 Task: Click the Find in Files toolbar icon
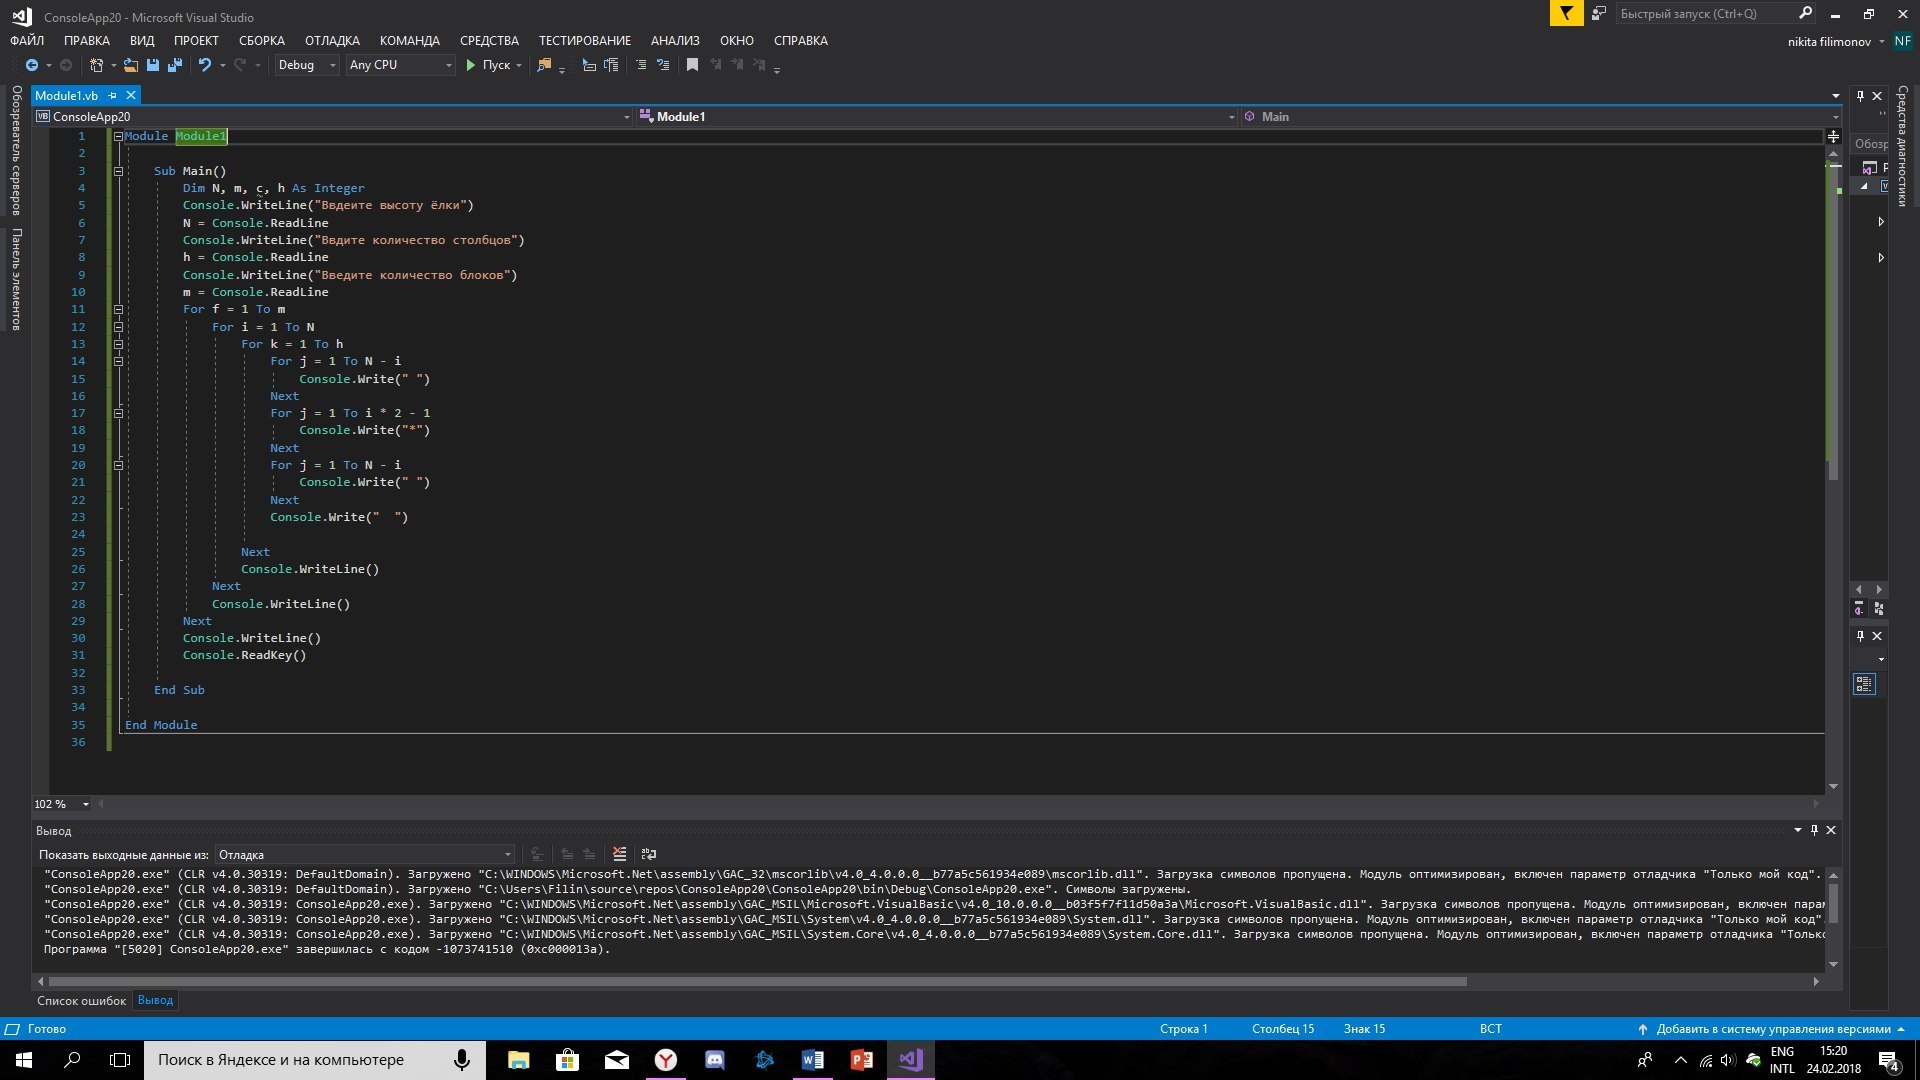click(544, 65)
